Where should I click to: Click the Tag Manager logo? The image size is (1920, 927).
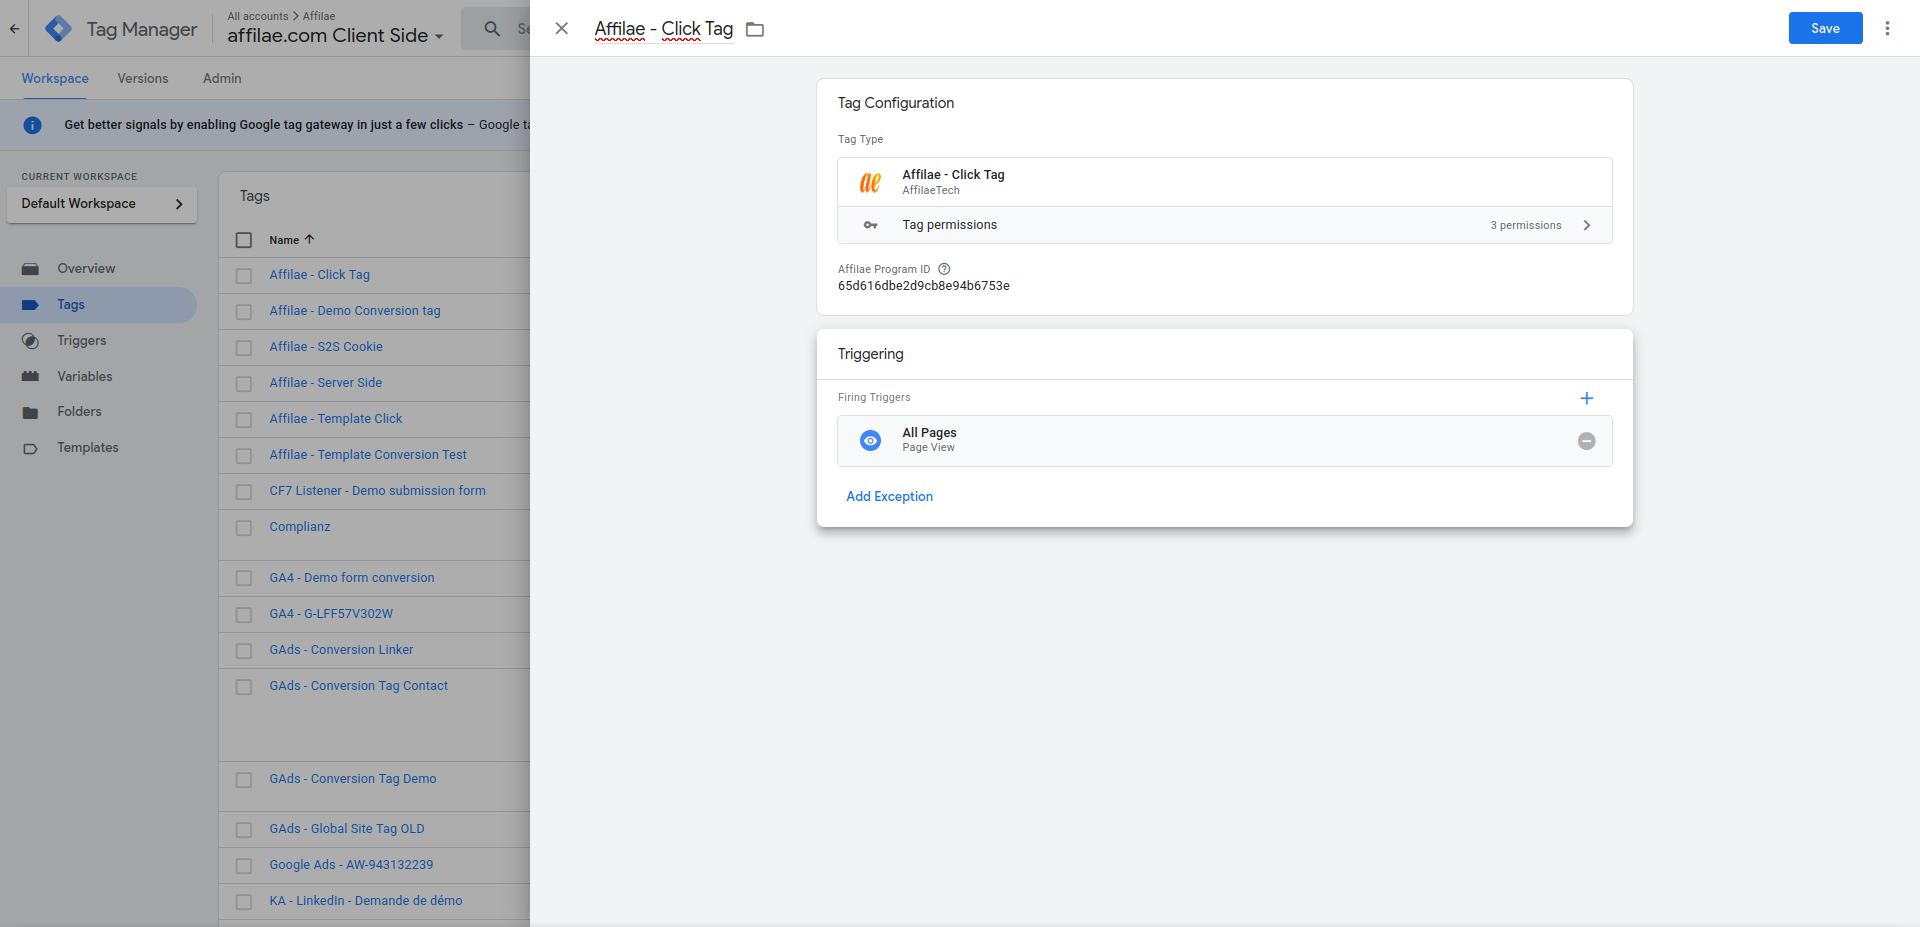click(59, 29)
